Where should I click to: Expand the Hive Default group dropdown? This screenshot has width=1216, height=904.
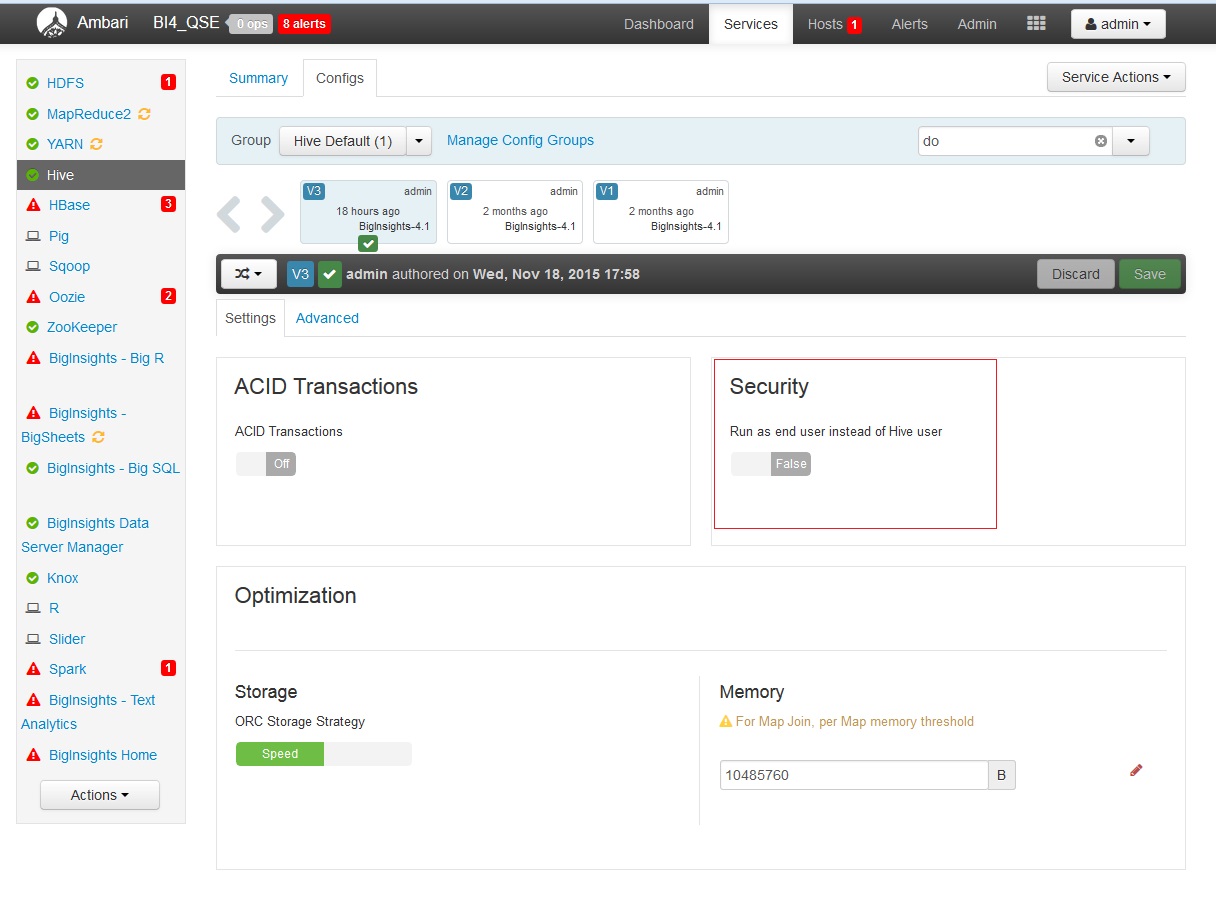pos(419,141)
